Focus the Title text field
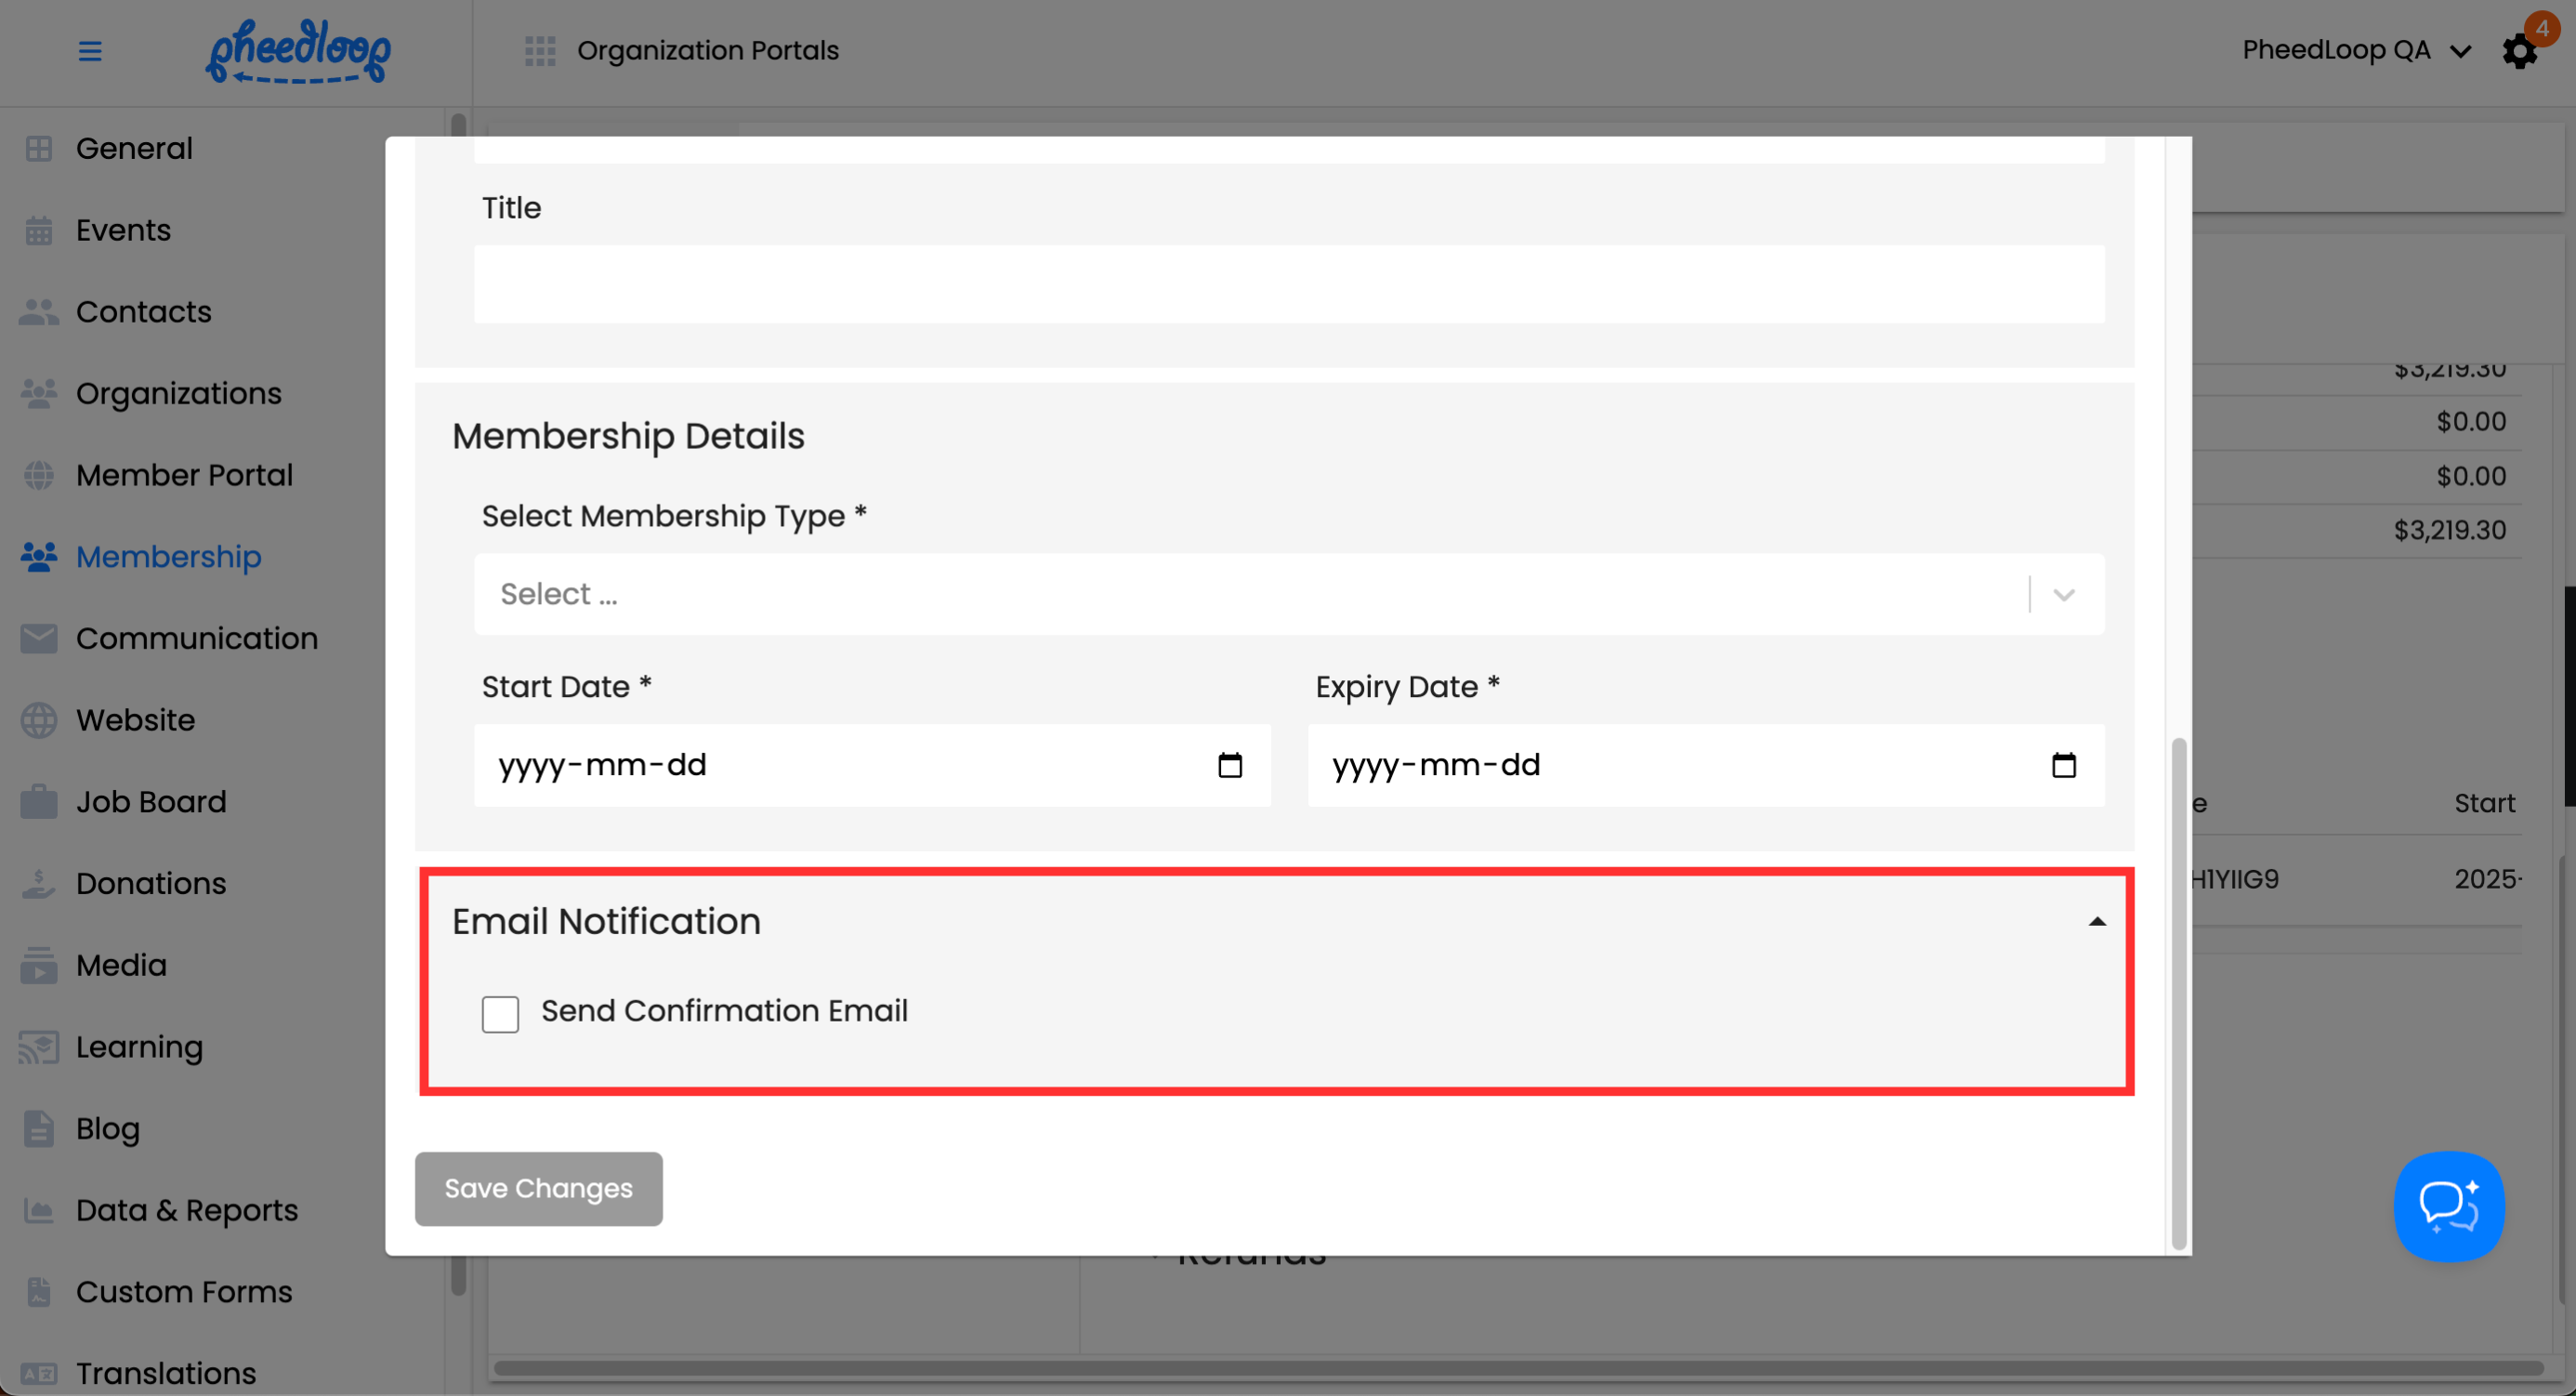Viewport: 2576px width, 1396px height. tap(1288, 284)
